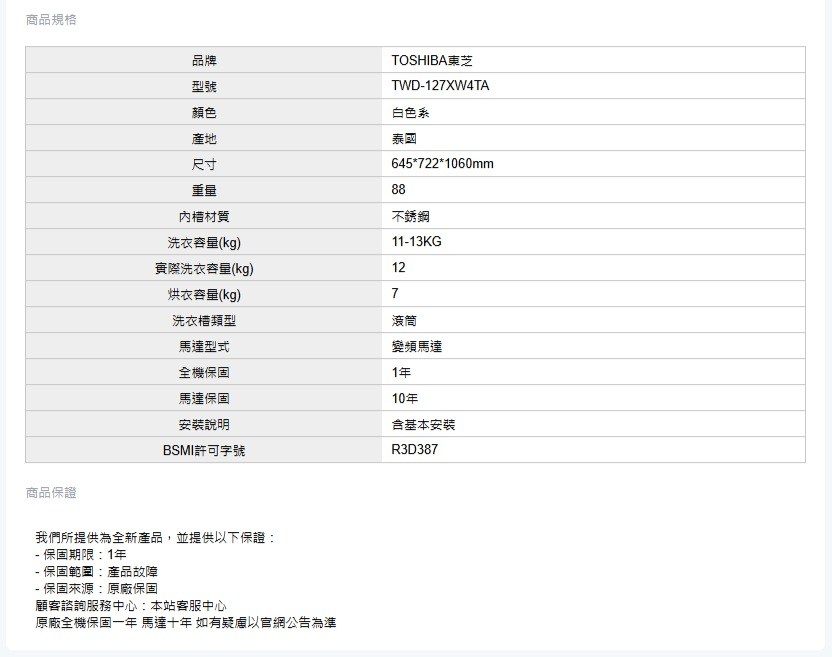Click the 馬達保固 label cell

[204, 398]
